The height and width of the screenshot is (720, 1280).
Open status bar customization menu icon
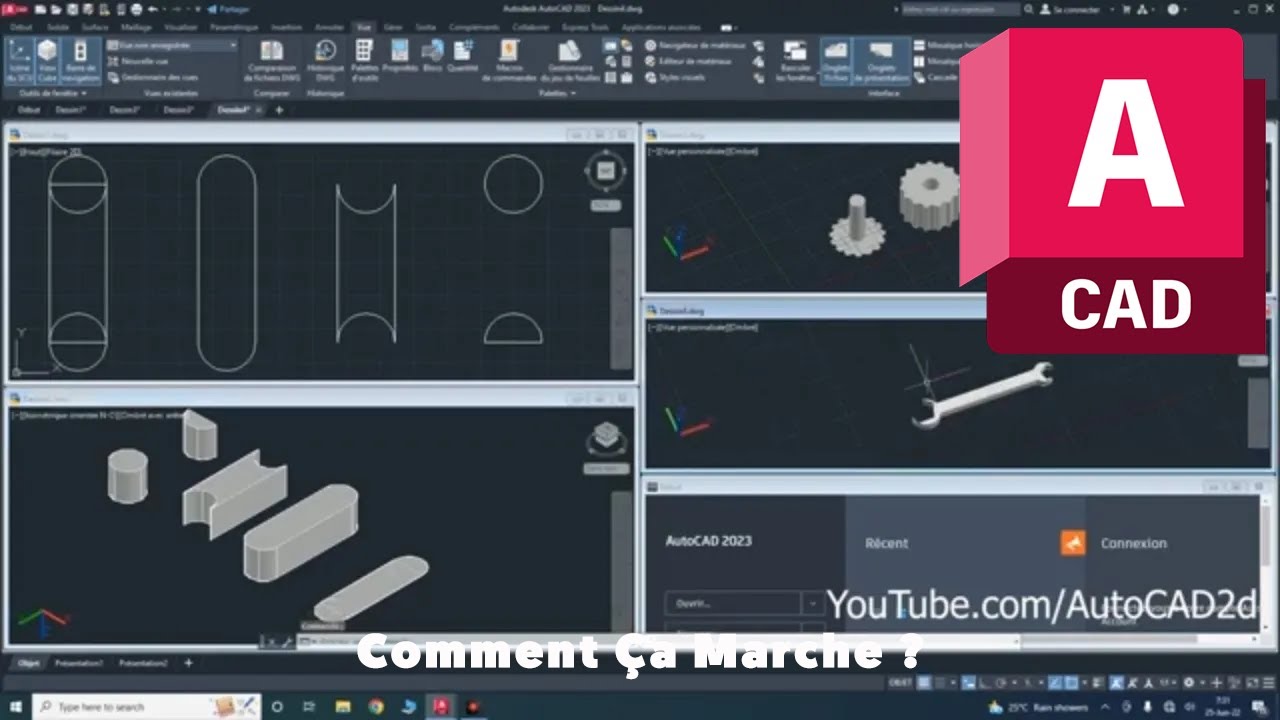[1267, 682]
